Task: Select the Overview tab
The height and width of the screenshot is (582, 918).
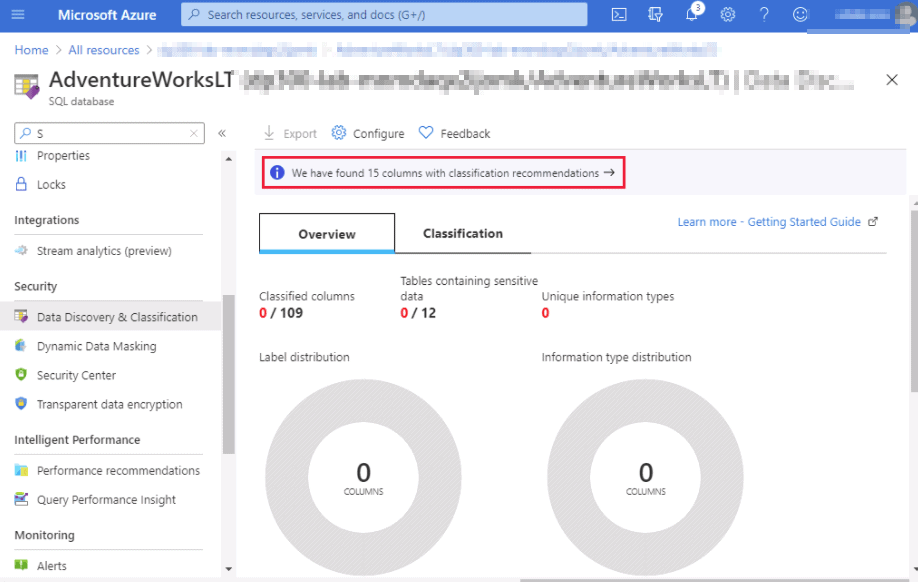Action: 327,233
